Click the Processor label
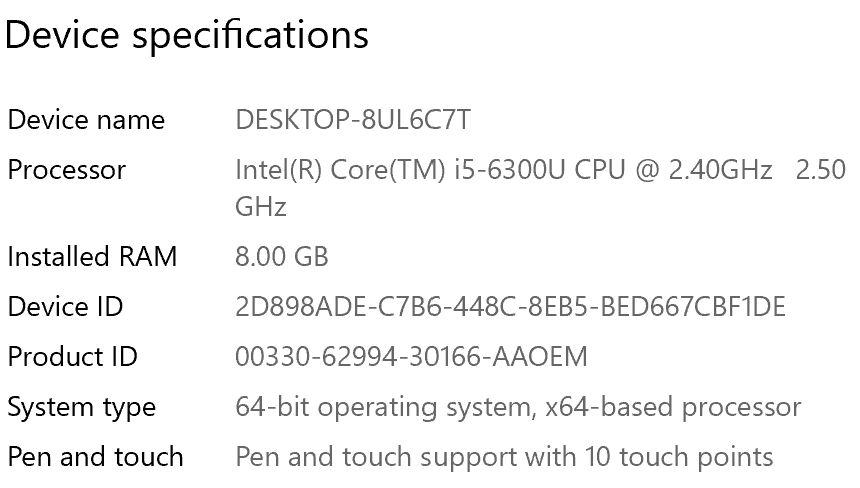This screenshot has width=860, height=488. click(67, 170)
